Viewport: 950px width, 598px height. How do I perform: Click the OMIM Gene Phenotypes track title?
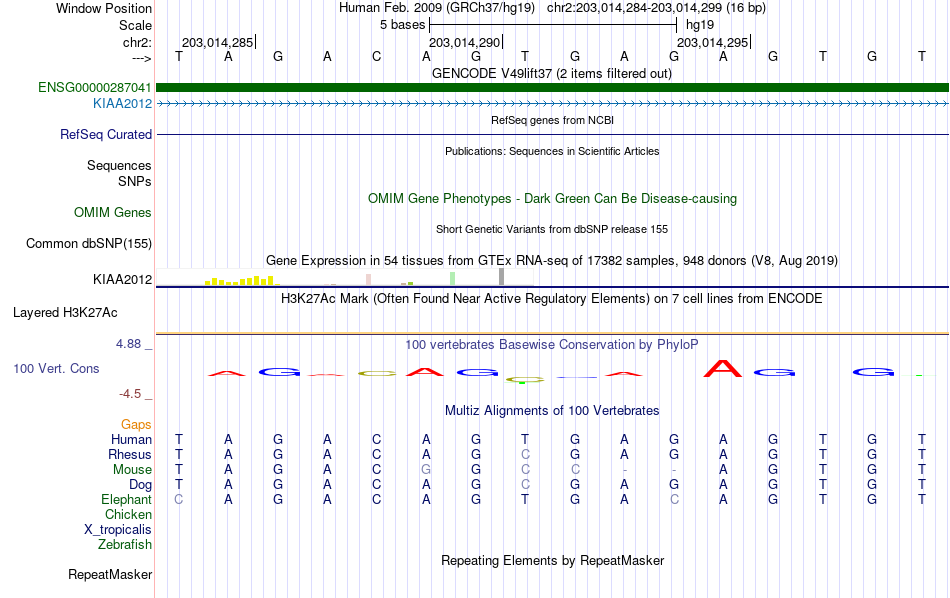pos(553,199)
